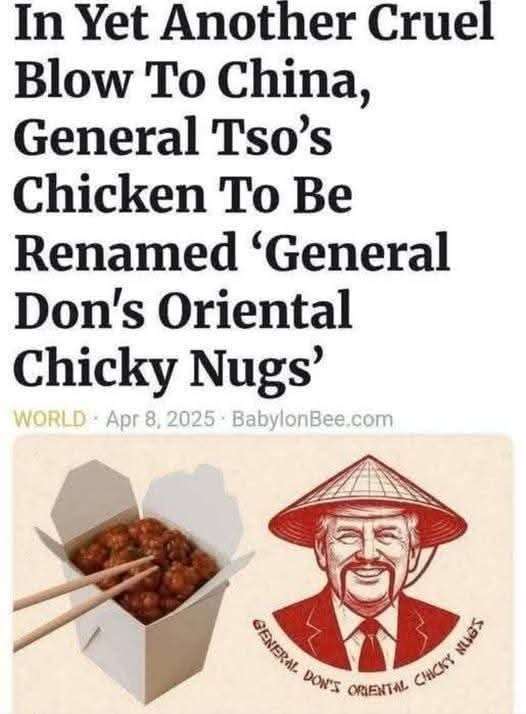Select the Apr 8, 2025 date text
This screenshot has width=526, height=714.
coord(160,418)
